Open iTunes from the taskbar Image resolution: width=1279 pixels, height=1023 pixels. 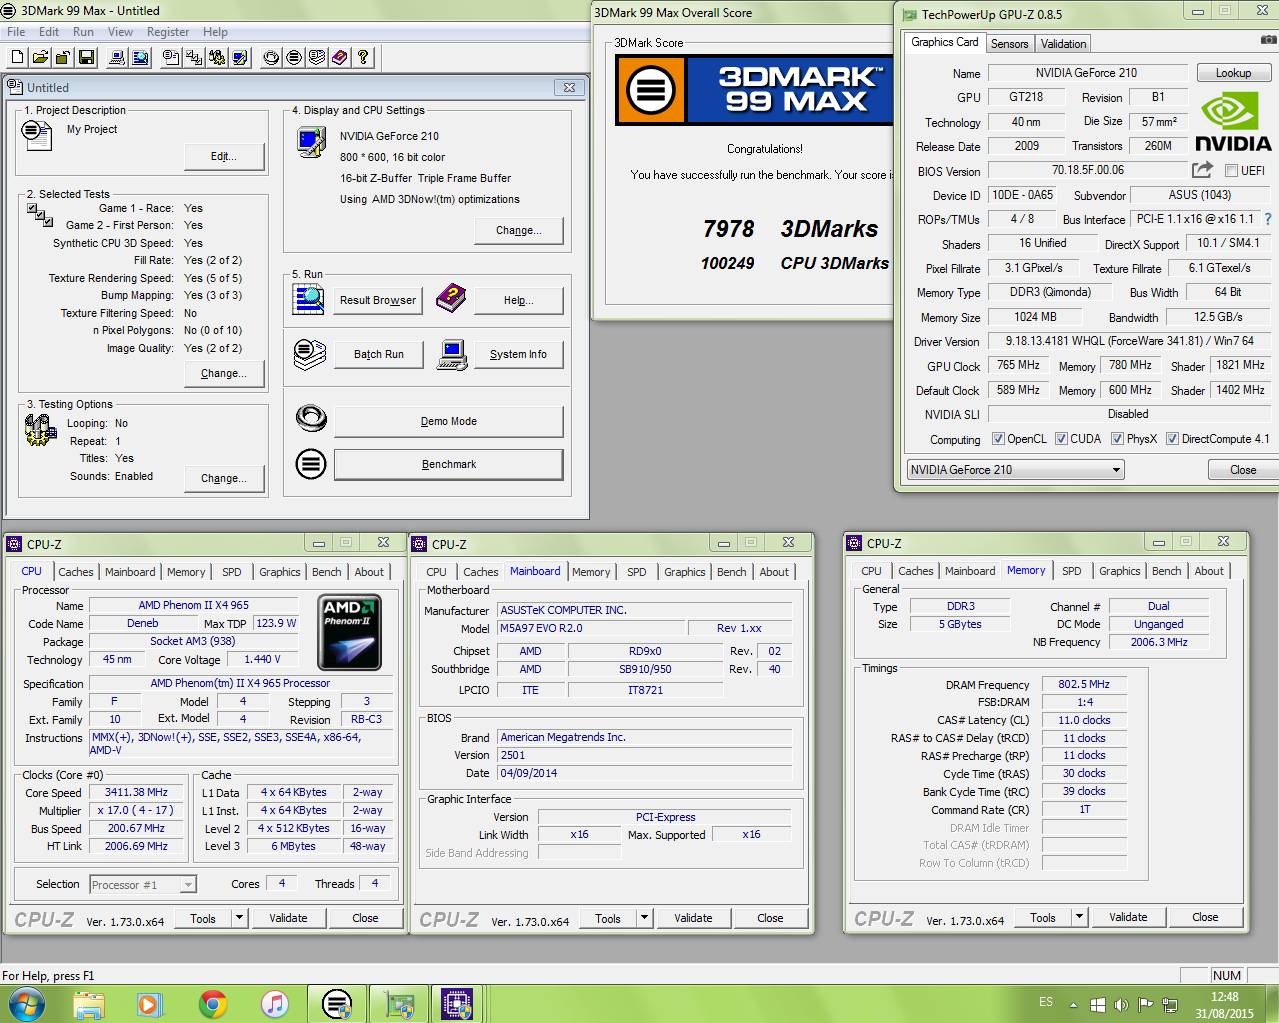pyautogui.click(x=274, y=1003)
